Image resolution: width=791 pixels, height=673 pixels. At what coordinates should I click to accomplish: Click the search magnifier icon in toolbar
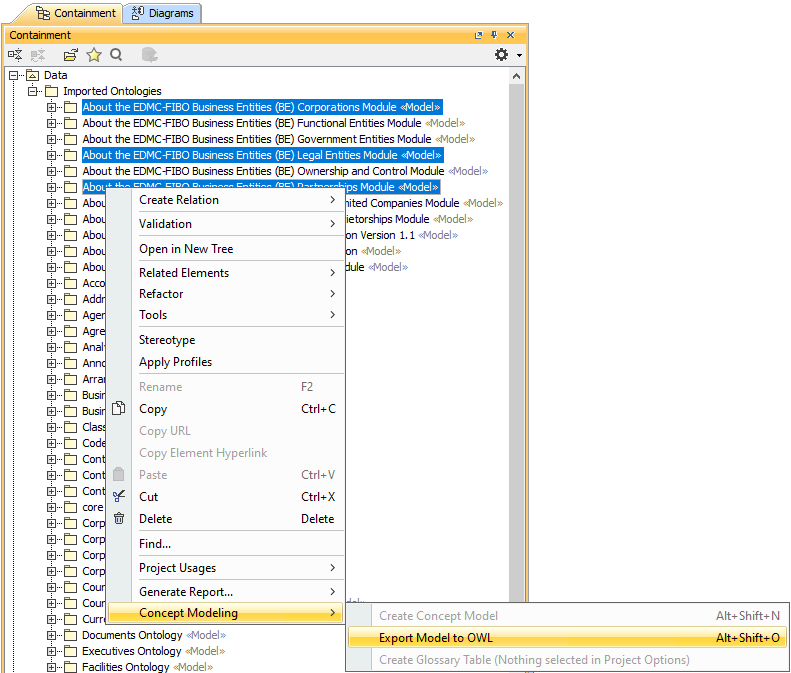(117, 55)
